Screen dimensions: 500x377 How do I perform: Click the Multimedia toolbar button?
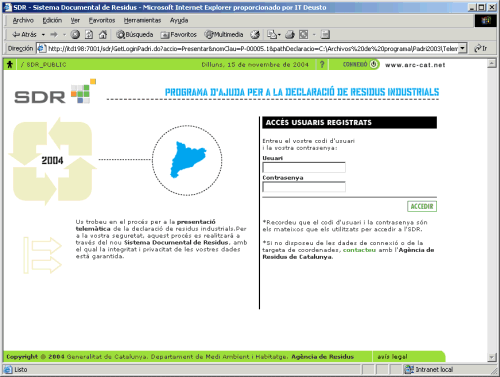click(224, 34)
